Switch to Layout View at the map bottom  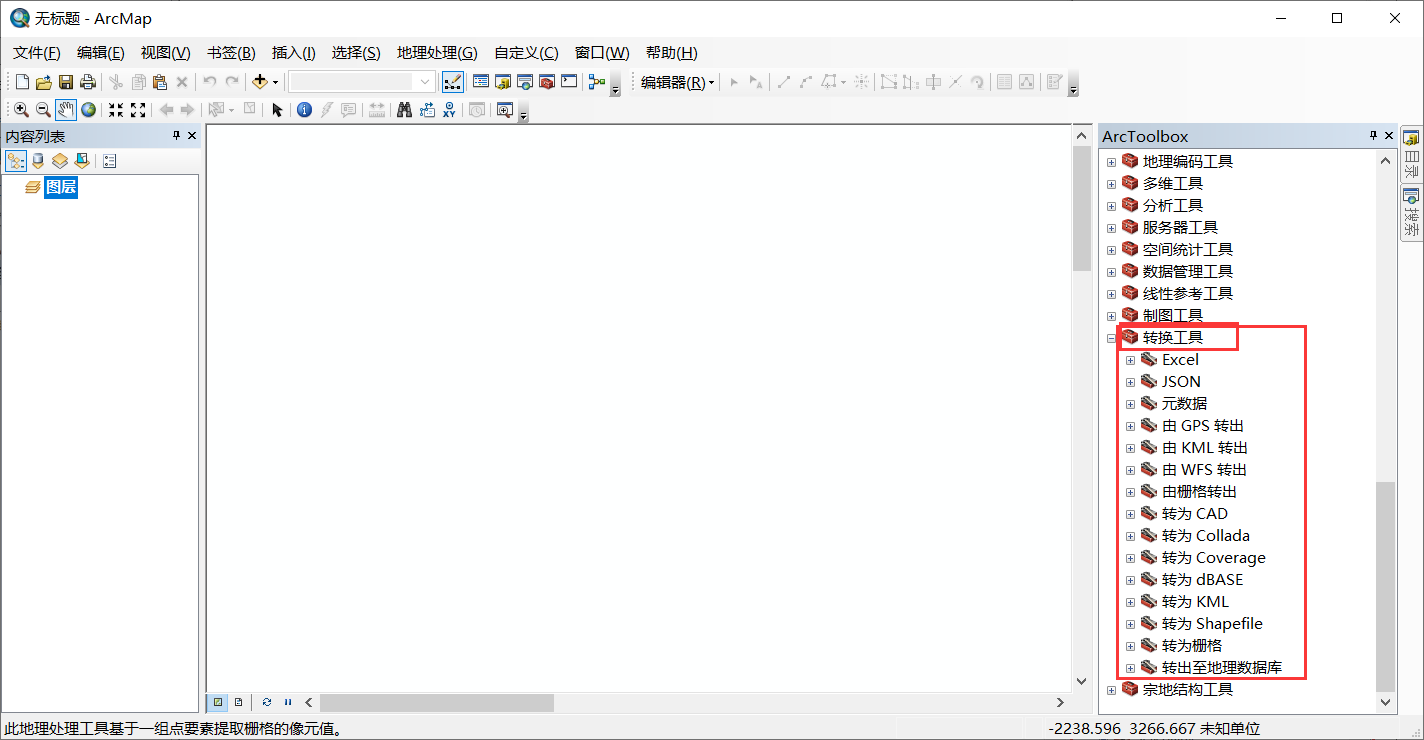[238, 702]
